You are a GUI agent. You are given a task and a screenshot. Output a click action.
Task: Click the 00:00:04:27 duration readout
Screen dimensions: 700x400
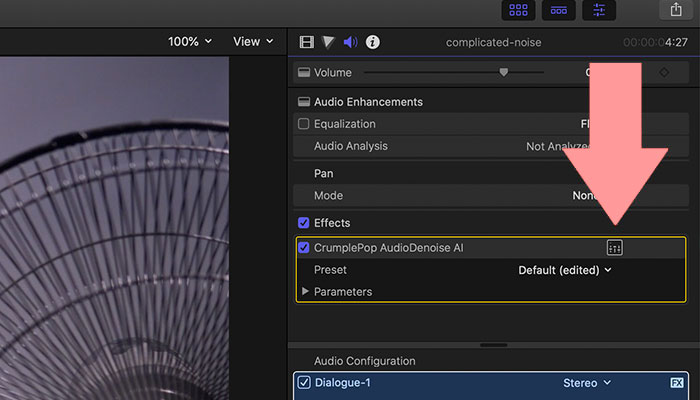(655, 42)
